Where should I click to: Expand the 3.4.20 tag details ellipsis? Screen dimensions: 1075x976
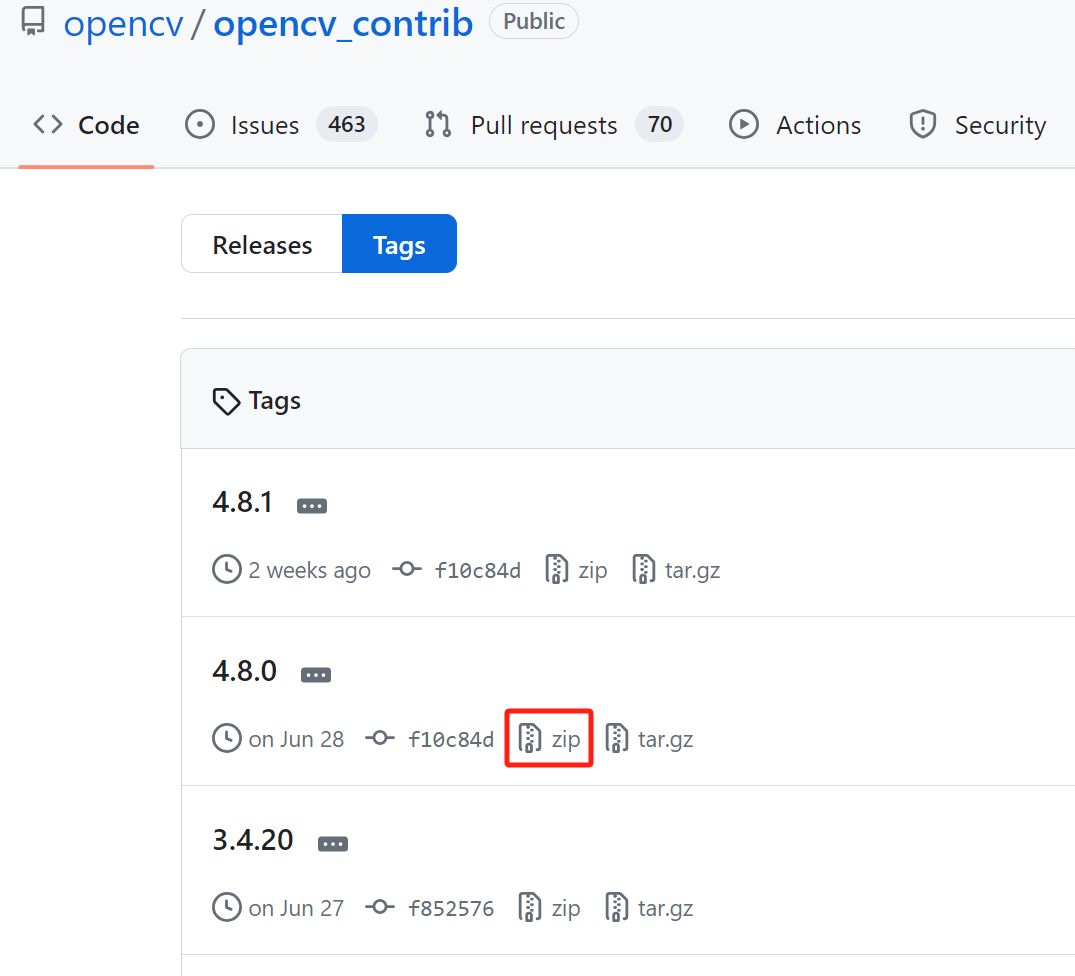tap(333, 844)
